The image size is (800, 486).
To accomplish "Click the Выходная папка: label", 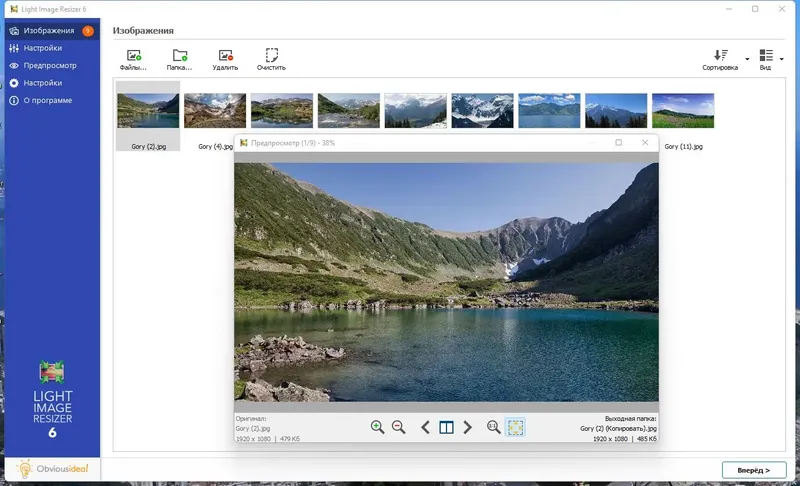I will [x=631, y=419].
